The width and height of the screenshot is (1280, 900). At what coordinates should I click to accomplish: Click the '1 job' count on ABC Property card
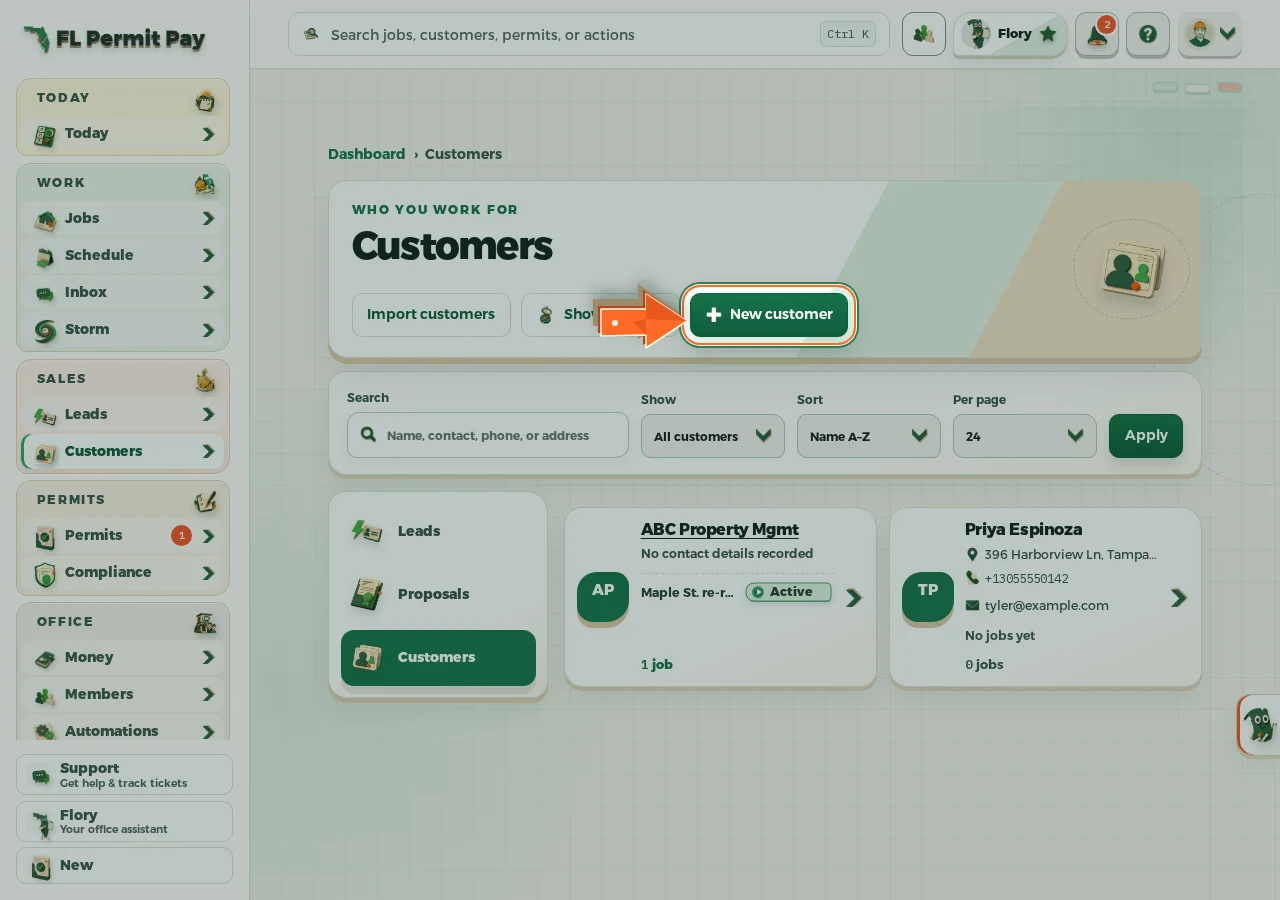click(657, 664)
